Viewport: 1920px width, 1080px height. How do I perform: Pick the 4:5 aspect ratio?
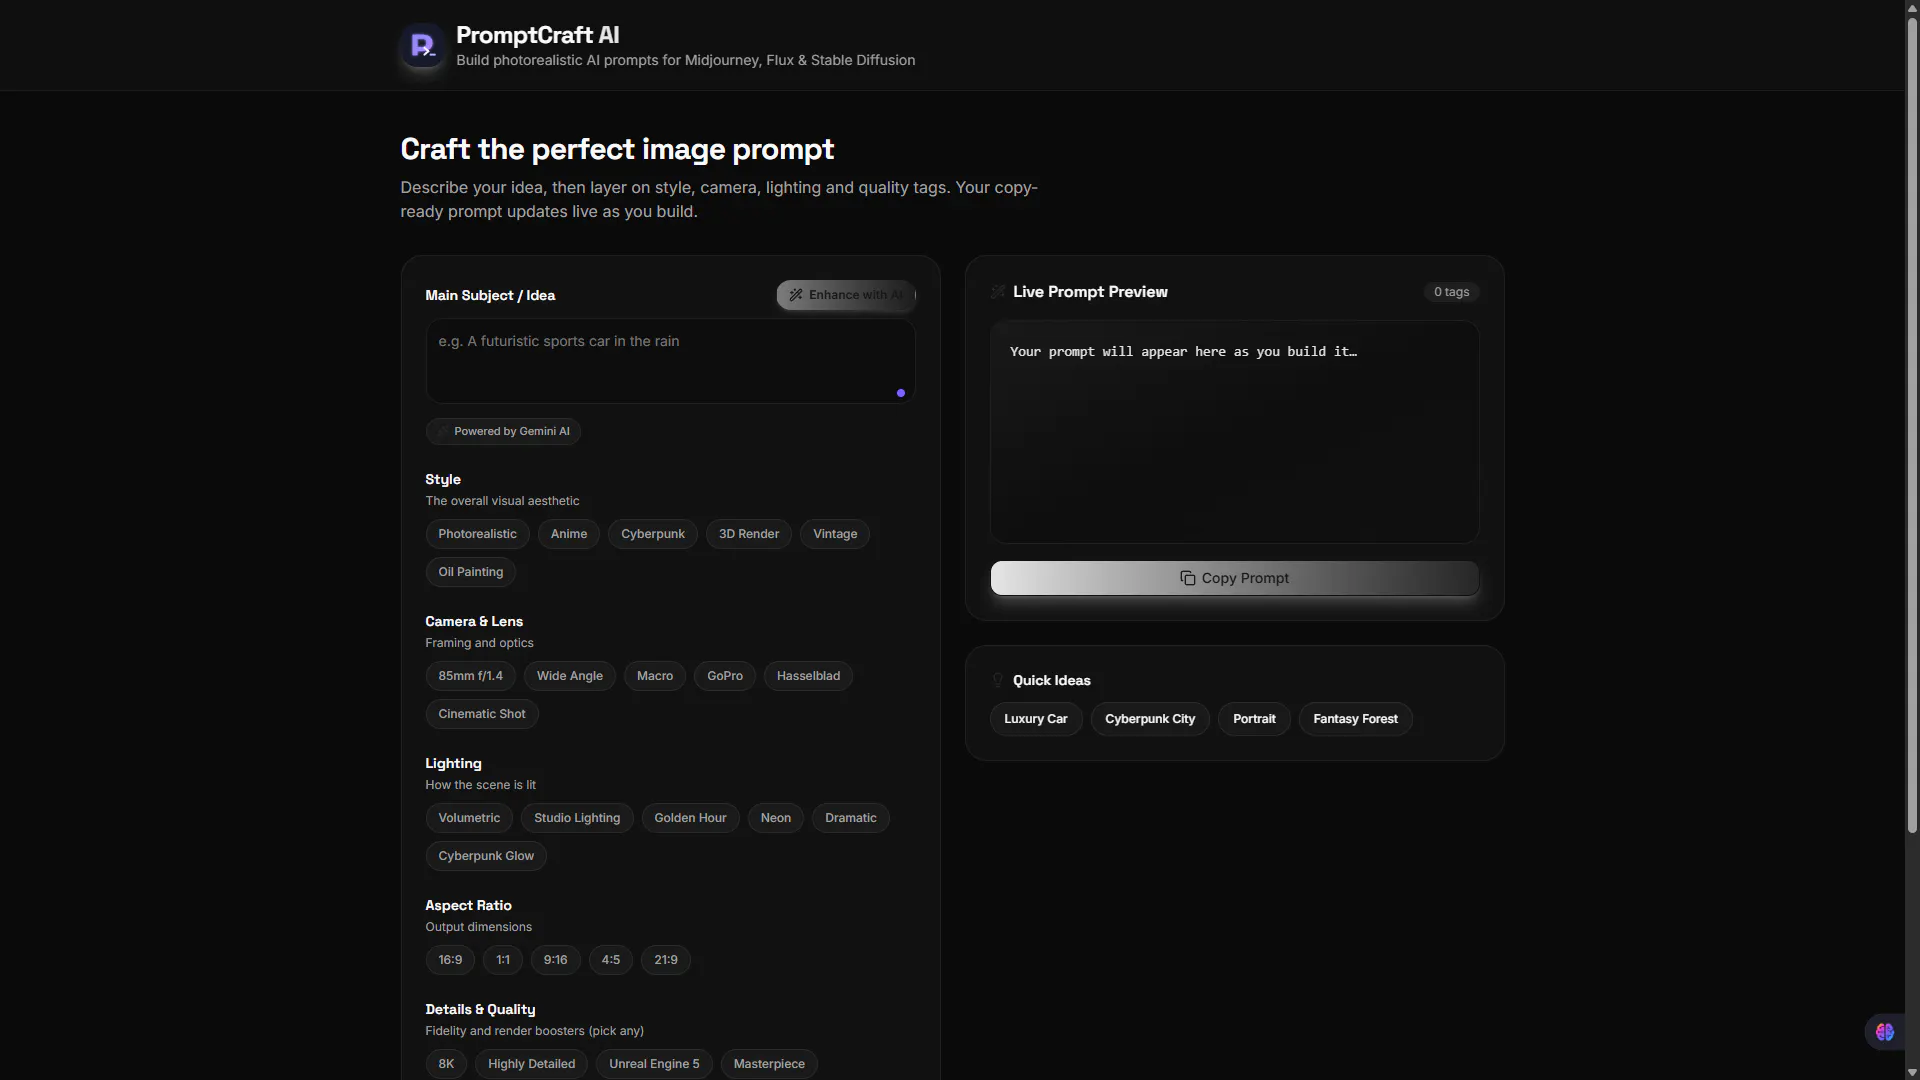(611, 960)
